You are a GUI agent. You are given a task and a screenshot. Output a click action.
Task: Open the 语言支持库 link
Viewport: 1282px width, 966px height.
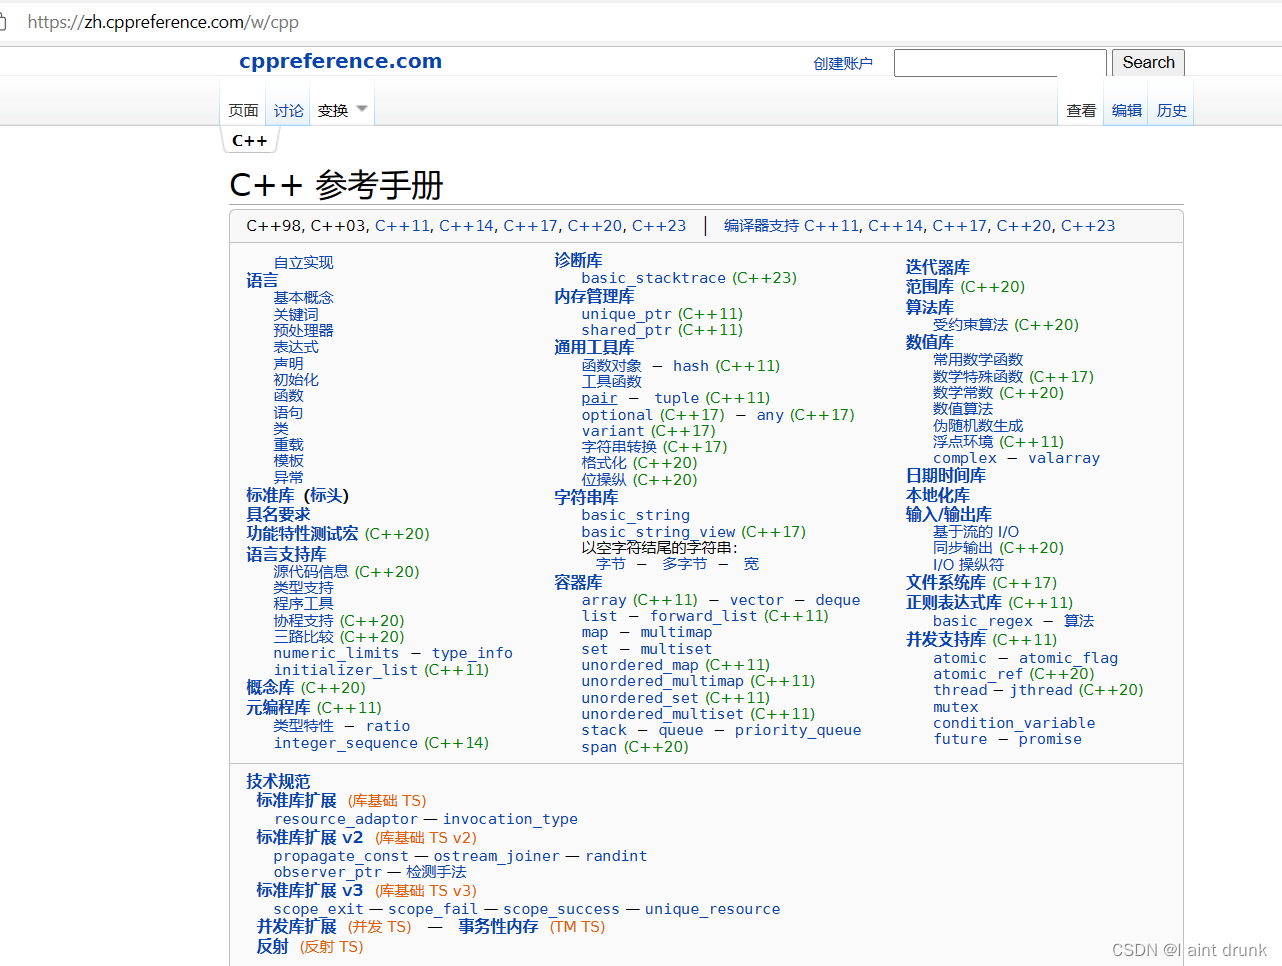tap(286, 554)
